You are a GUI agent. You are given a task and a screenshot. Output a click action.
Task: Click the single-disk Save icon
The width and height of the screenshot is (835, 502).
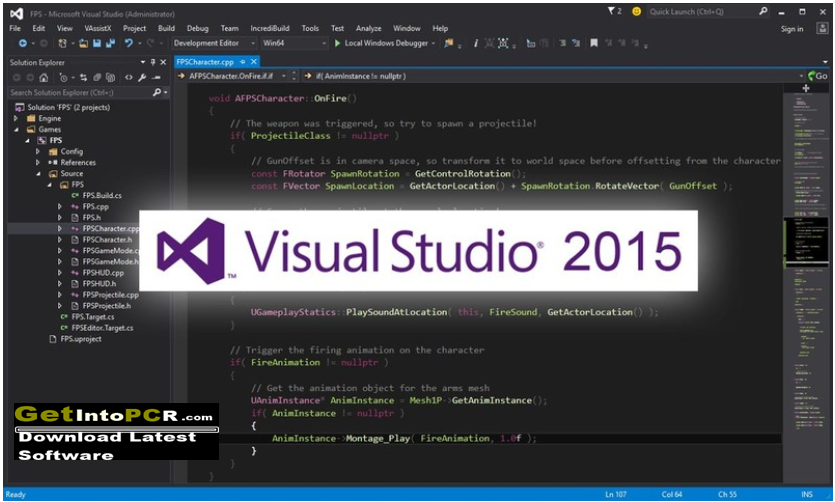(97, 43)
